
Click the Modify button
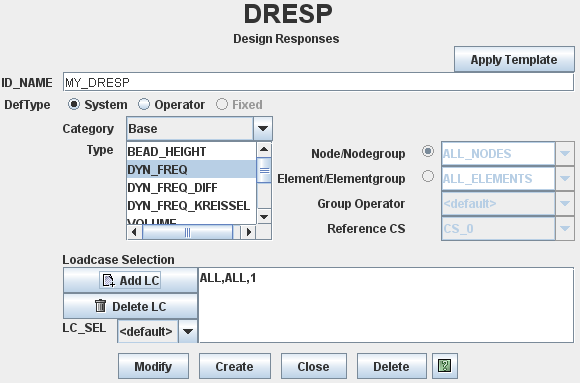click(x=153, y=366)
